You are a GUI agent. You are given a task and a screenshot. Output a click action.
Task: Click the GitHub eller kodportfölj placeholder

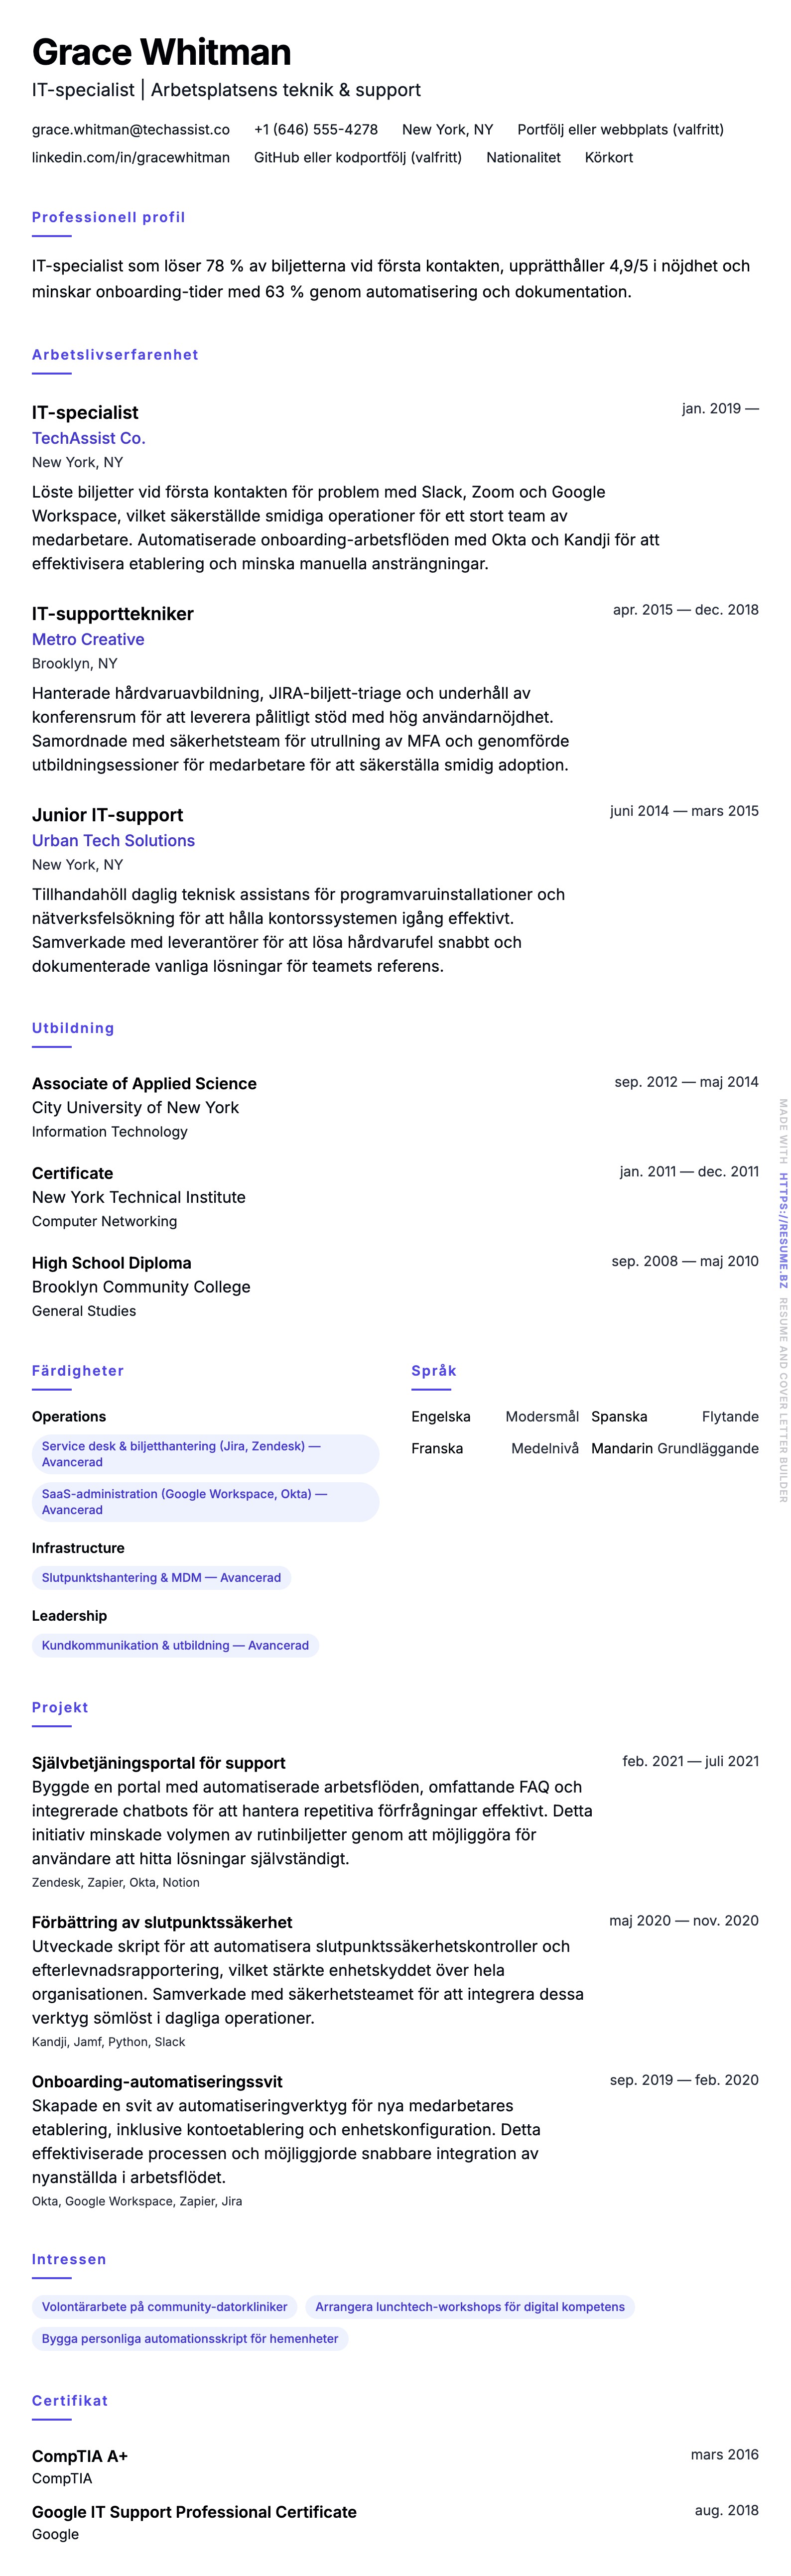click(357, 157)
